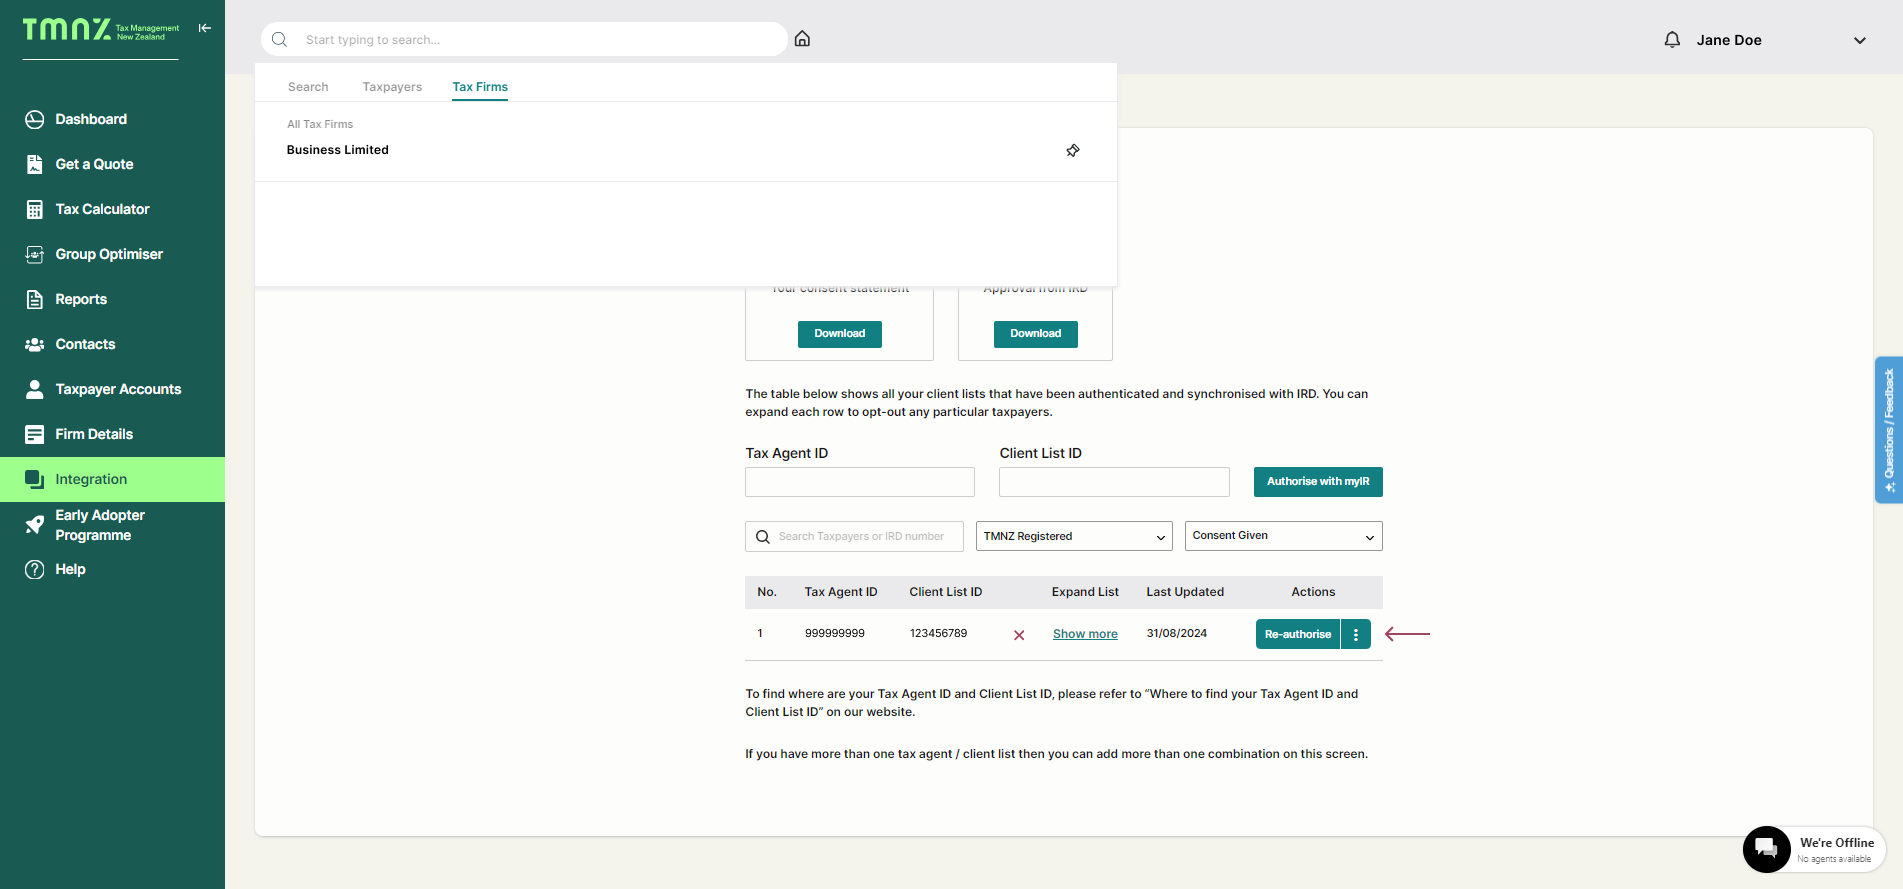Open the TMNZ Registered dropdown

[1073, 536]
